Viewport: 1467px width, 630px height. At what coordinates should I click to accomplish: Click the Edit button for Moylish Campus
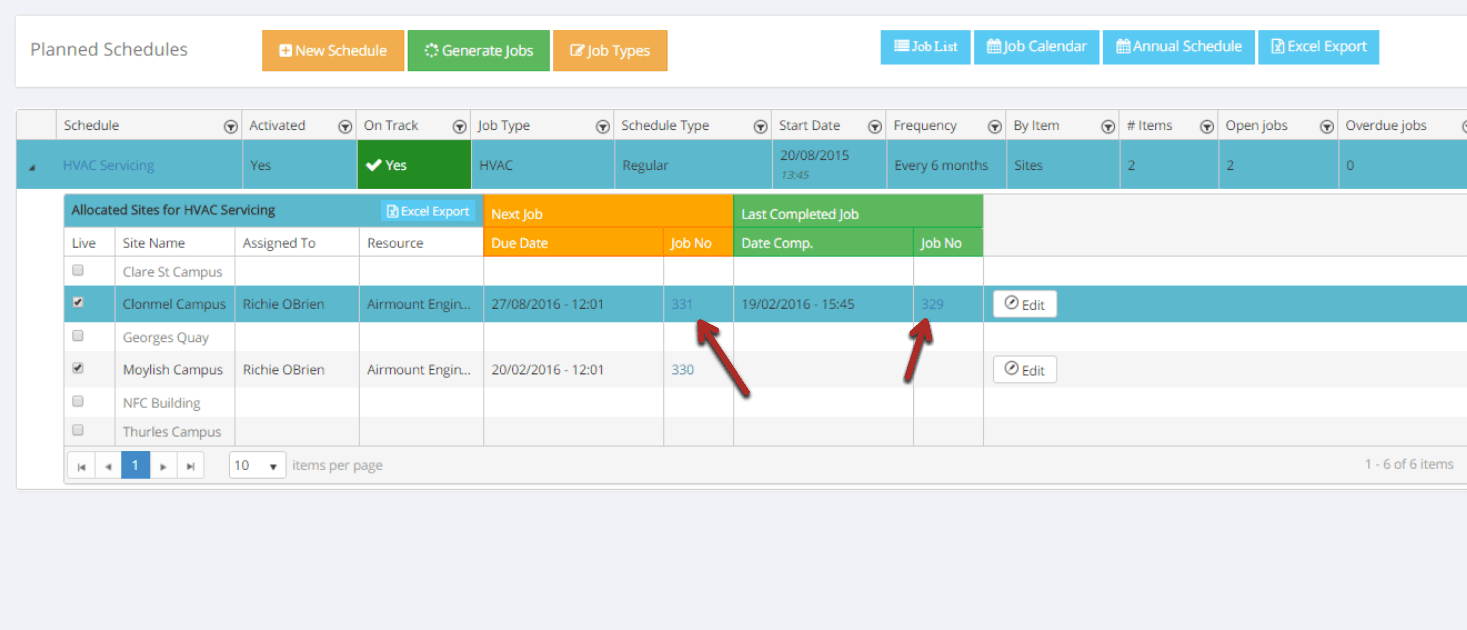coord(1024,369)
